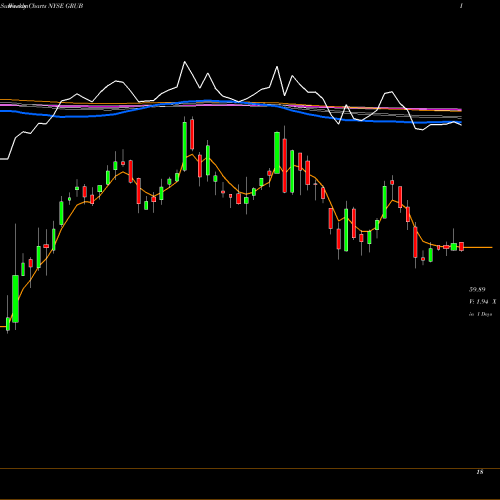Select the 59.89 price value label
Viewport: 500px width, 500px height.
point(477,289)
